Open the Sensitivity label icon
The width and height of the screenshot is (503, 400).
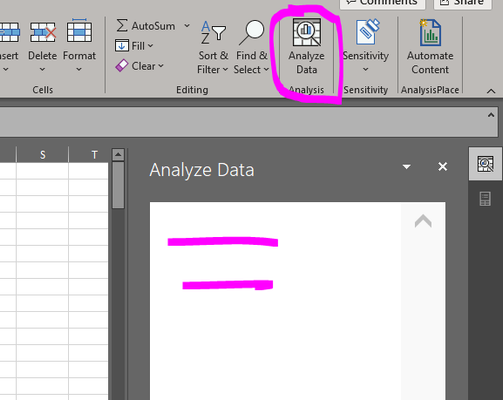coord(368,32)
